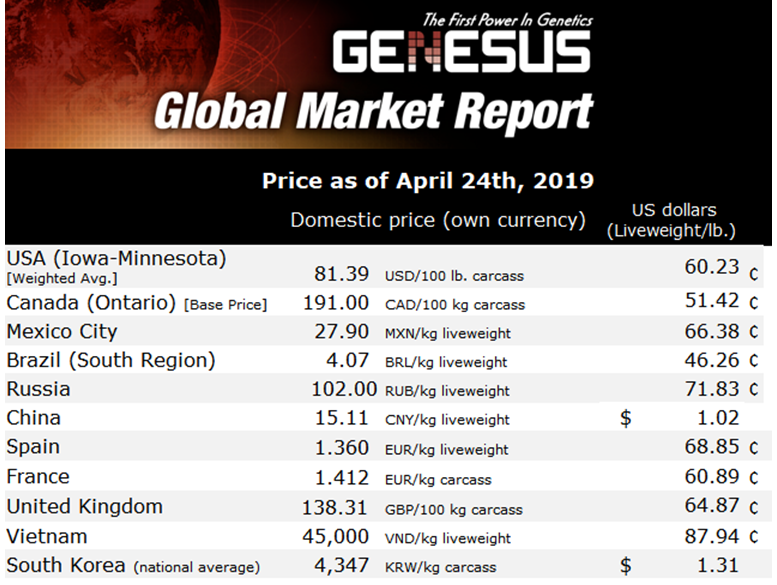Viewport: 777px width, 585px height.
Task: Select the USA (Iowa-Minnesota) row label
Action: [116, 258]
